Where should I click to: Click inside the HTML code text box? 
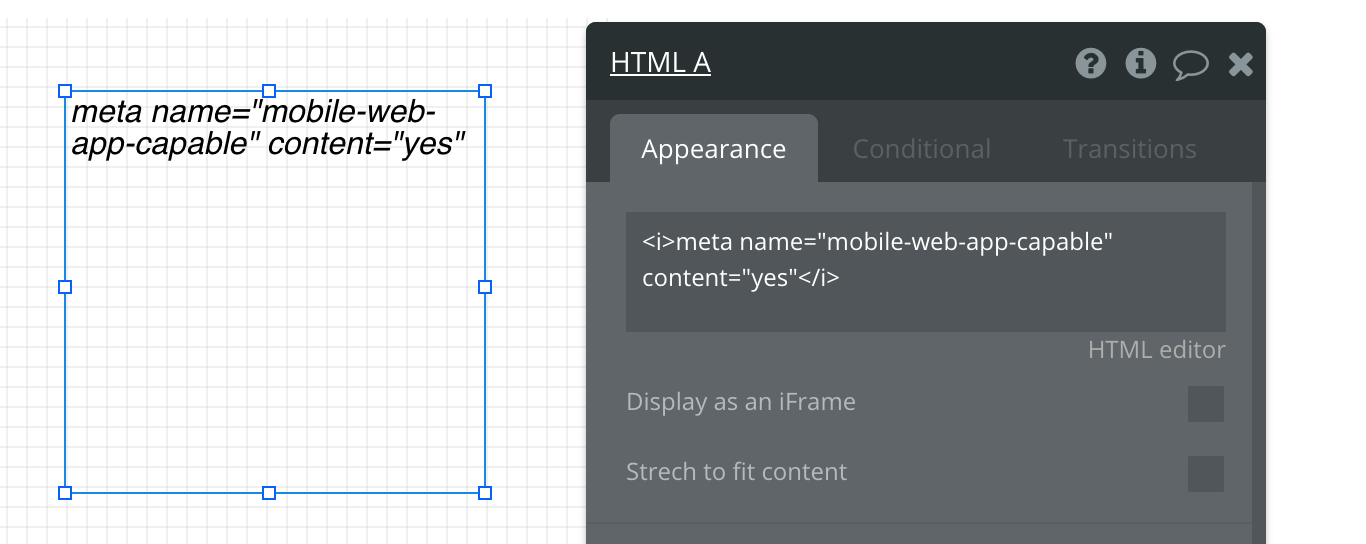[925, 271]
